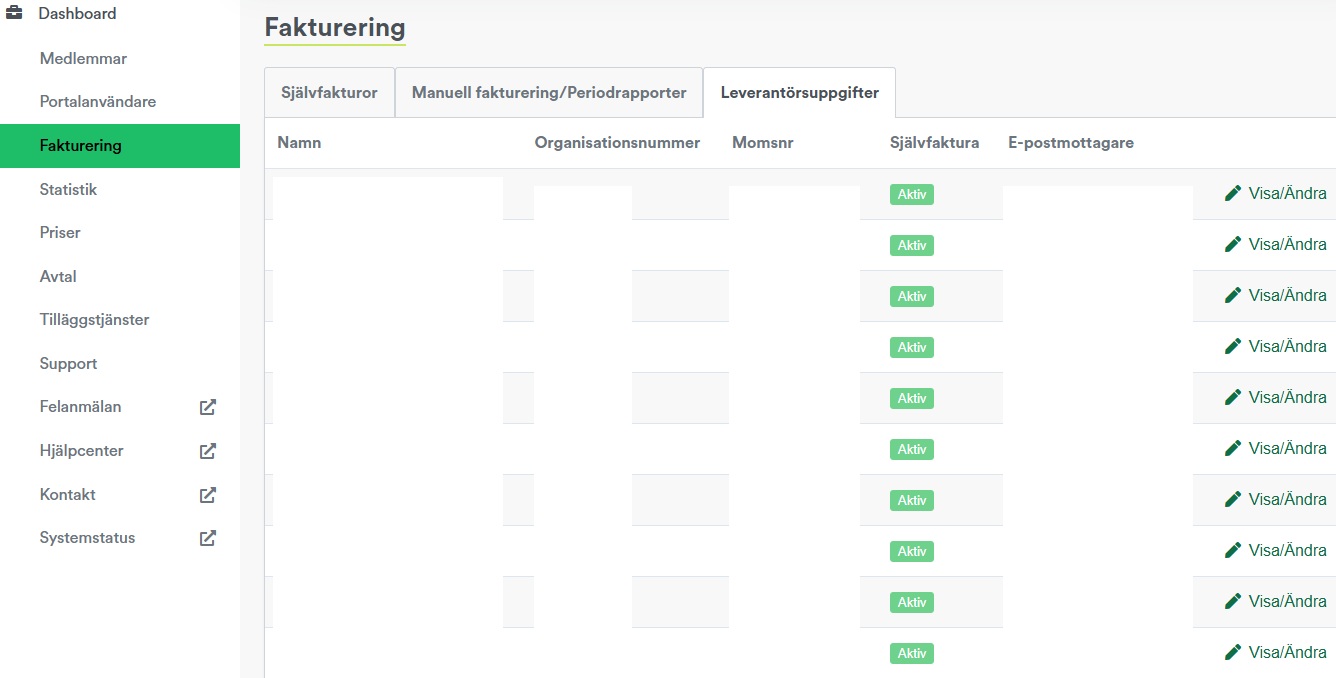Open Medlemmar in the sidebar
Image resolution: width=1336 pixels, height=678 pixels.
coord(83,59)
